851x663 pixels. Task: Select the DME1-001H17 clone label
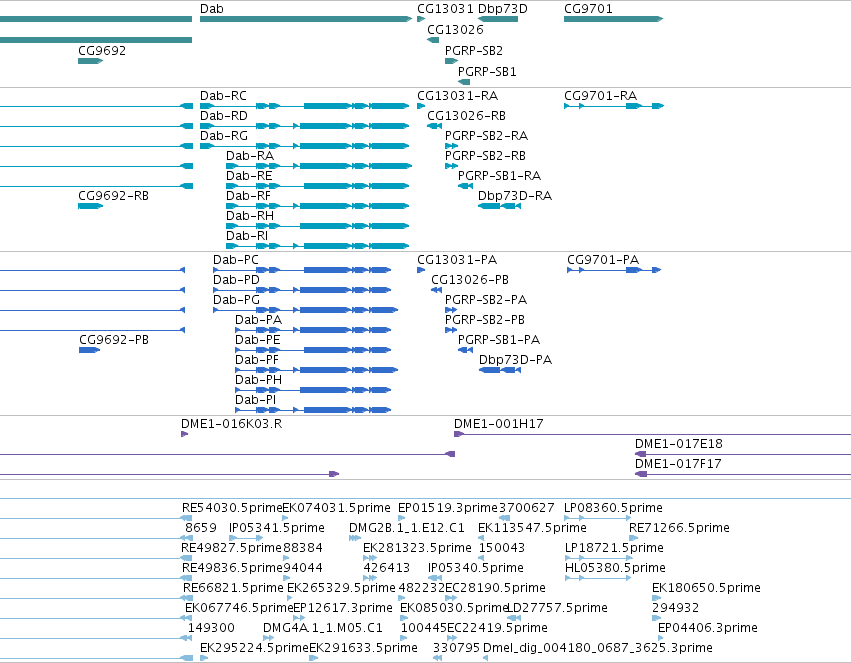[x=499, y=424]
